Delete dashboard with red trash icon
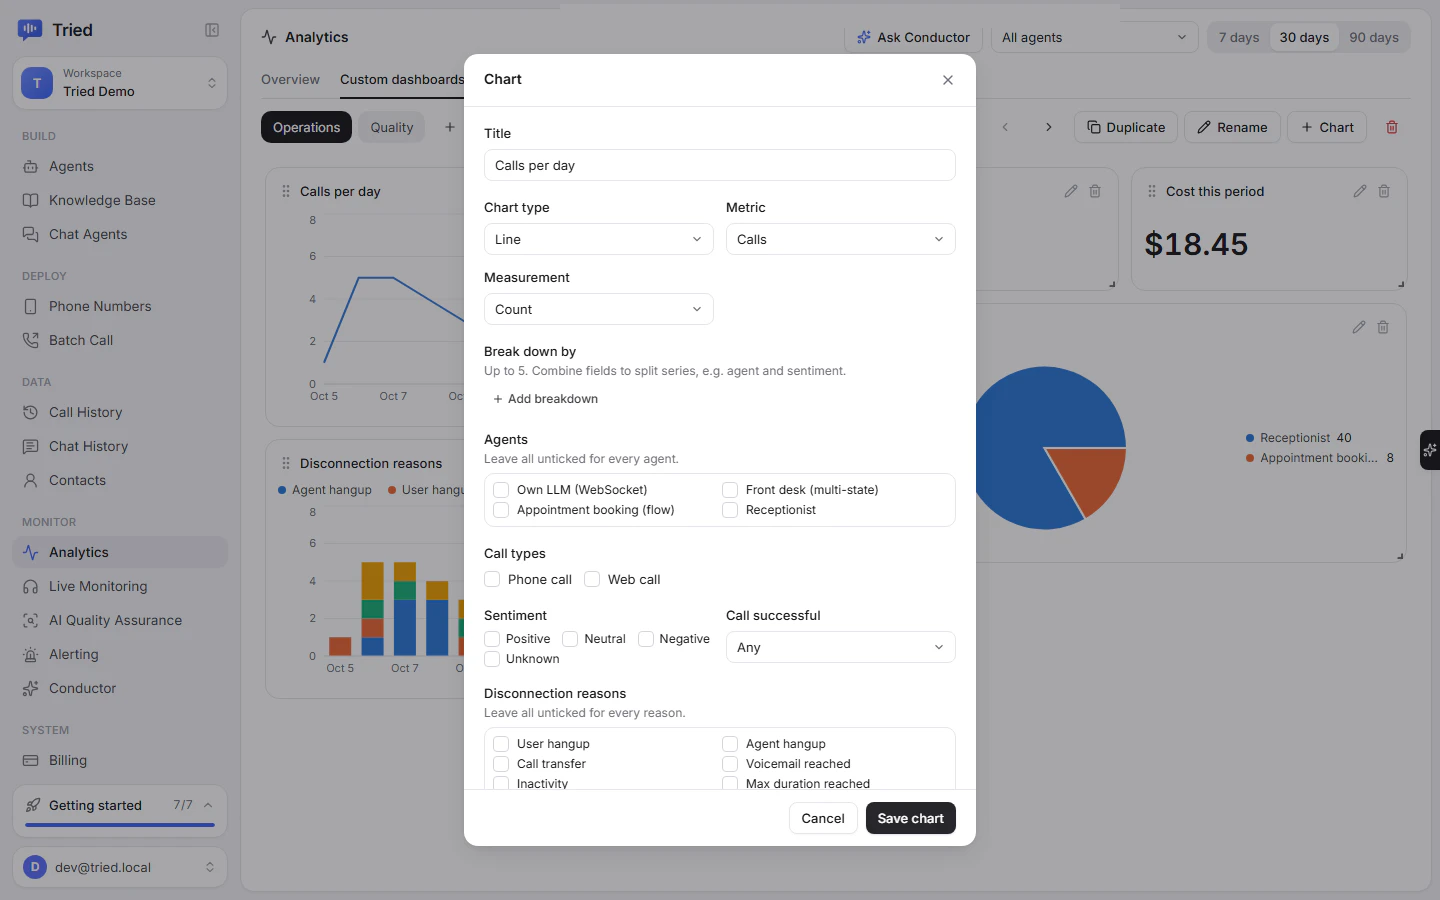 pos(1392,127)
